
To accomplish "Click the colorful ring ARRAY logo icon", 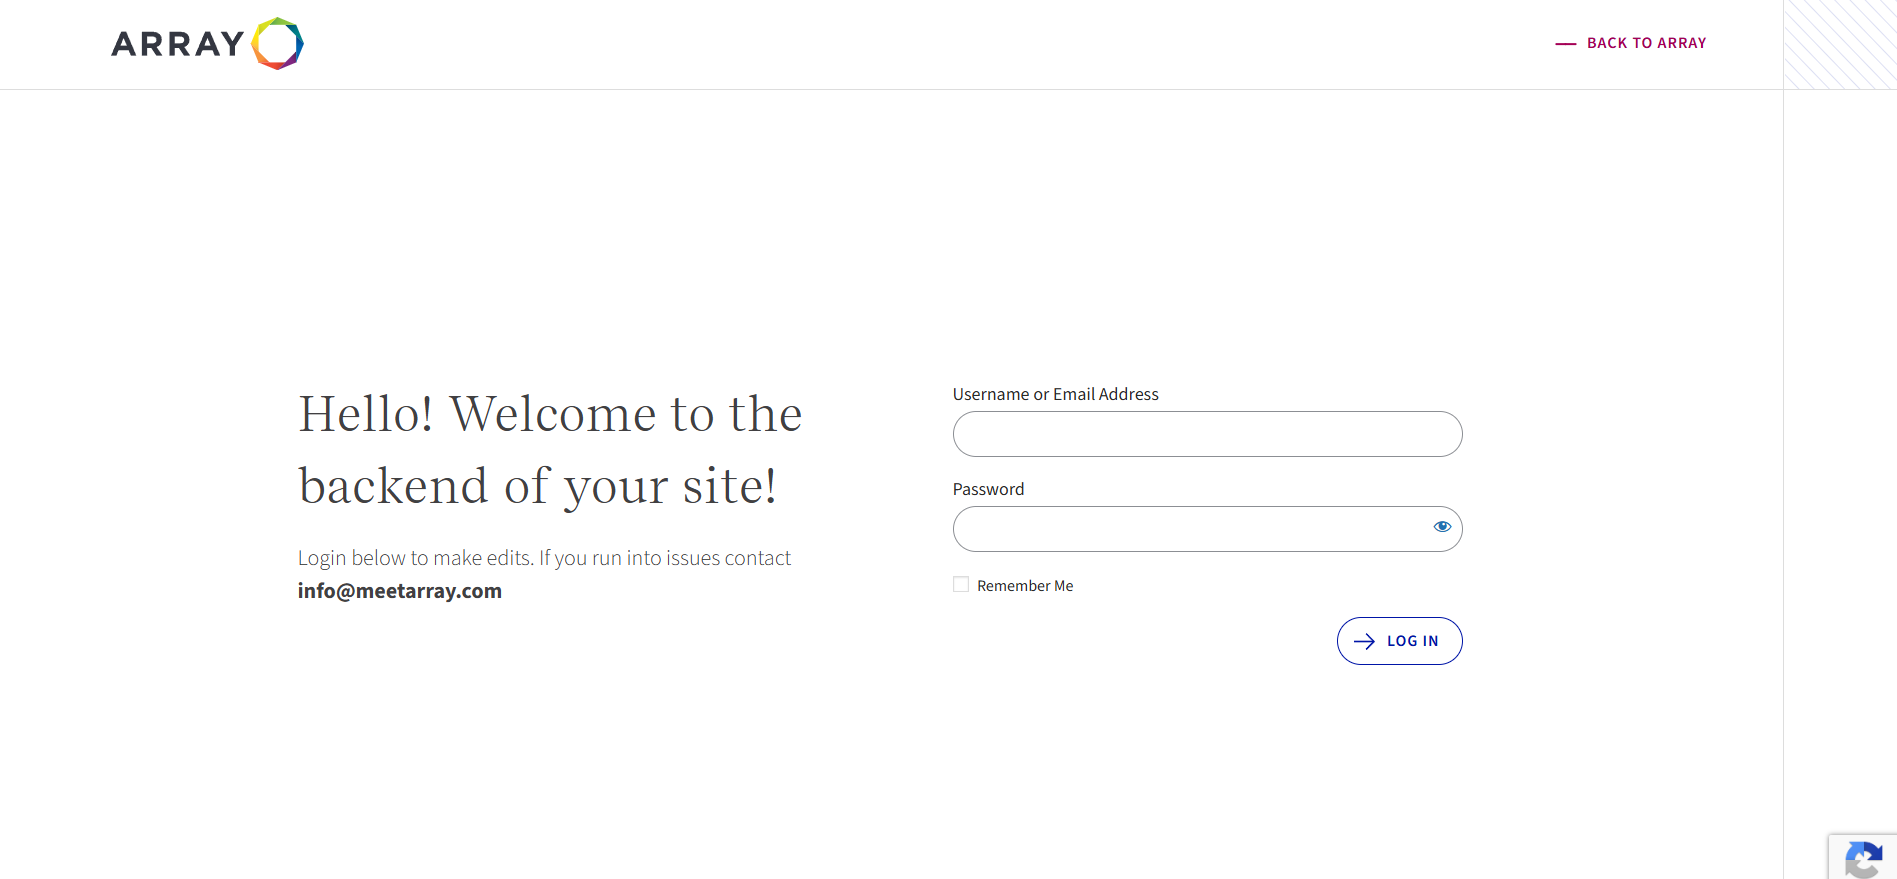I will click(277, 44).
